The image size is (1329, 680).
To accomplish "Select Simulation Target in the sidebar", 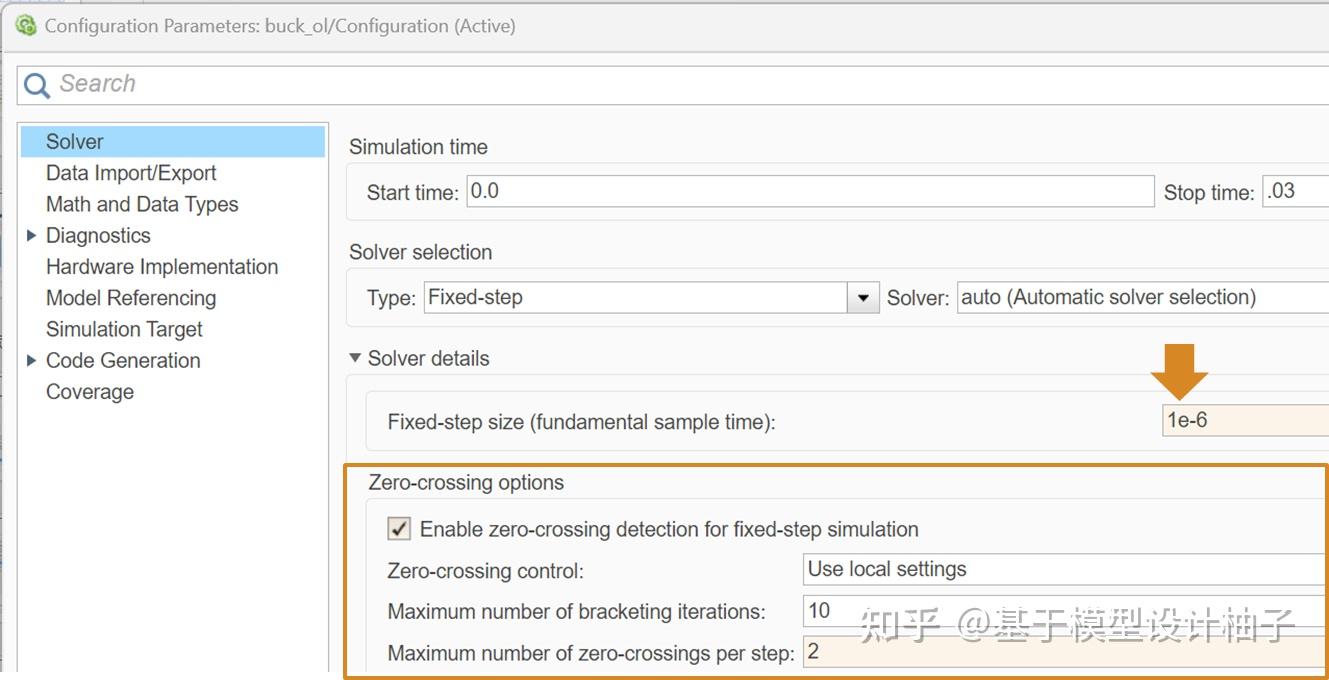I will [124, 329].
